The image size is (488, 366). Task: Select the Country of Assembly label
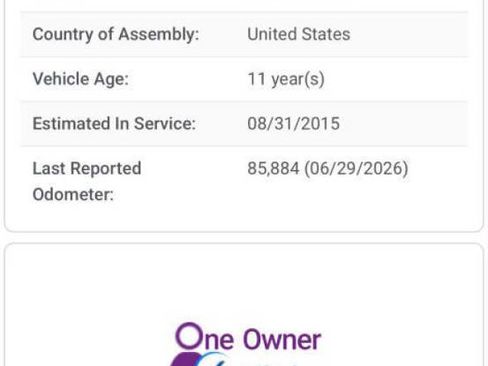pyautogui.click(x=116, y=34)
